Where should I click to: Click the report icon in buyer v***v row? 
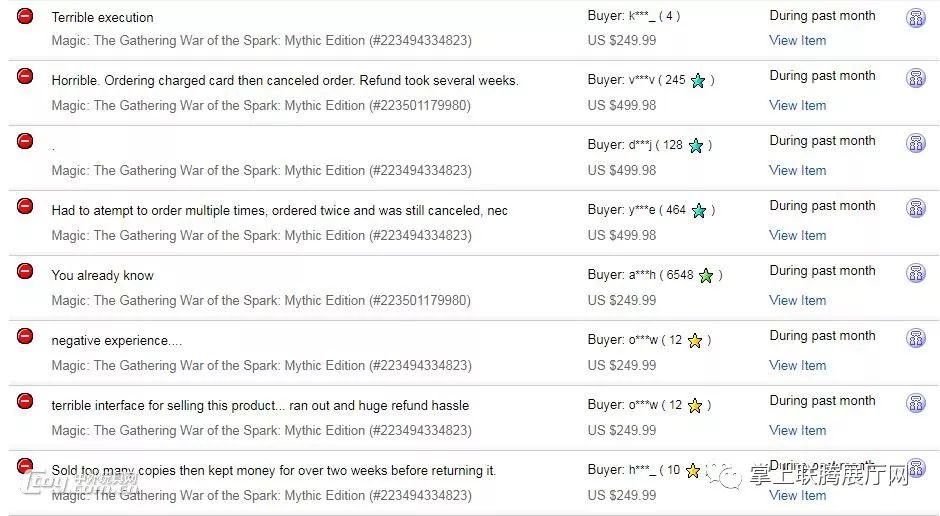pos(915,78)
